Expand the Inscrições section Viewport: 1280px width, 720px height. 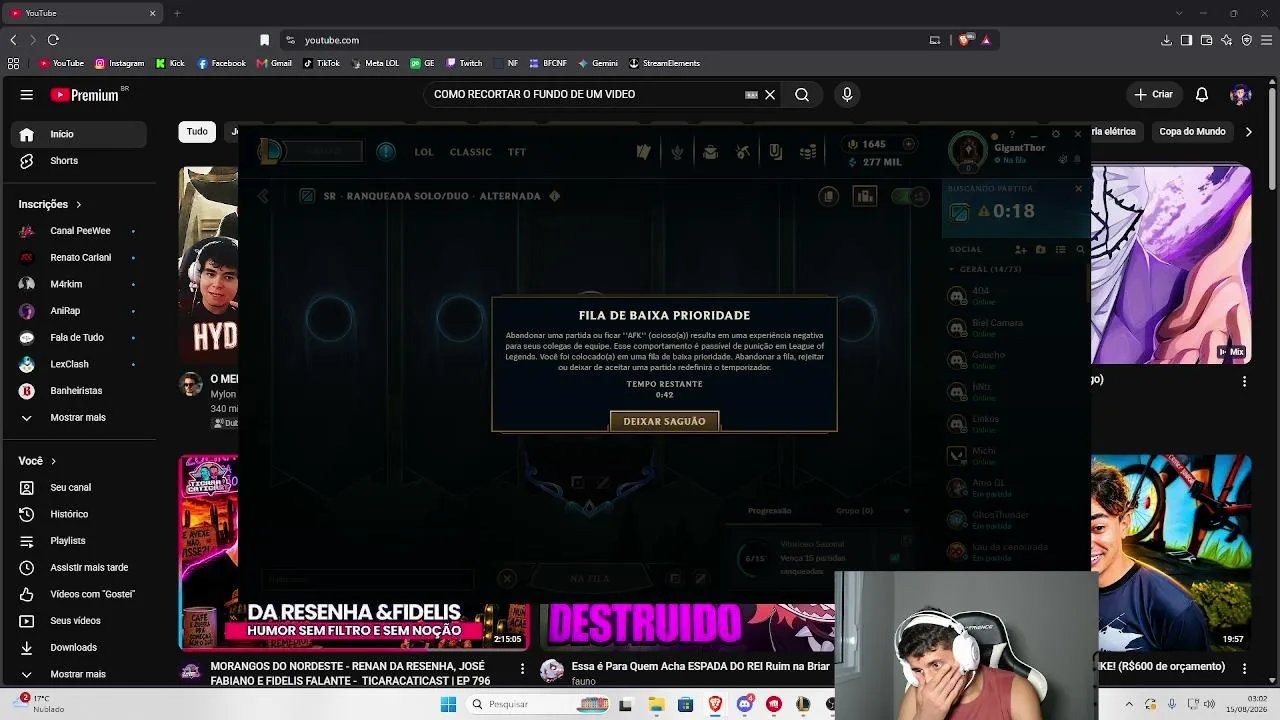[50, 204]
